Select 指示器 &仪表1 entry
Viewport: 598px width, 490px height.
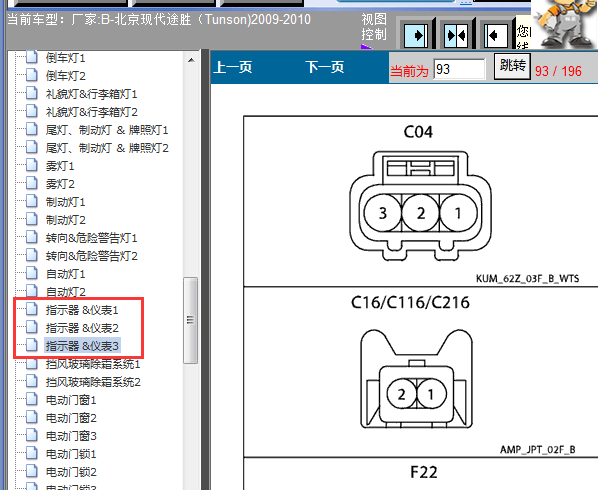click(x=82, y=310)
